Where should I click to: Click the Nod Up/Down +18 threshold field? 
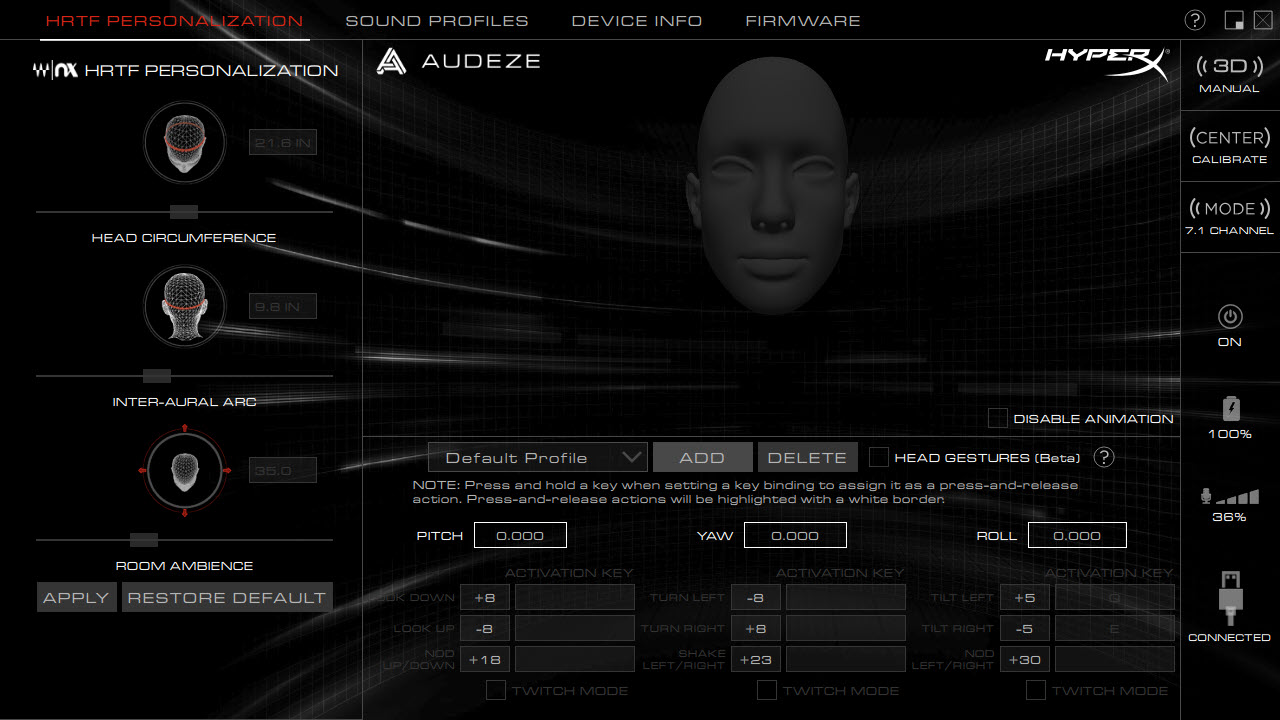tap(485, 659)
